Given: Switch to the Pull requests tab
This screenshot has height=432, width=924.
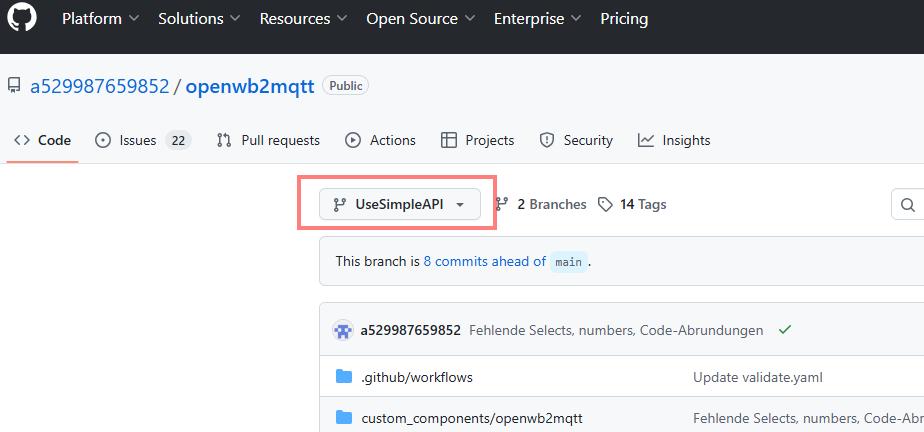Looking at the screenshot, I should pyautogui.click(x=268, y=140).
